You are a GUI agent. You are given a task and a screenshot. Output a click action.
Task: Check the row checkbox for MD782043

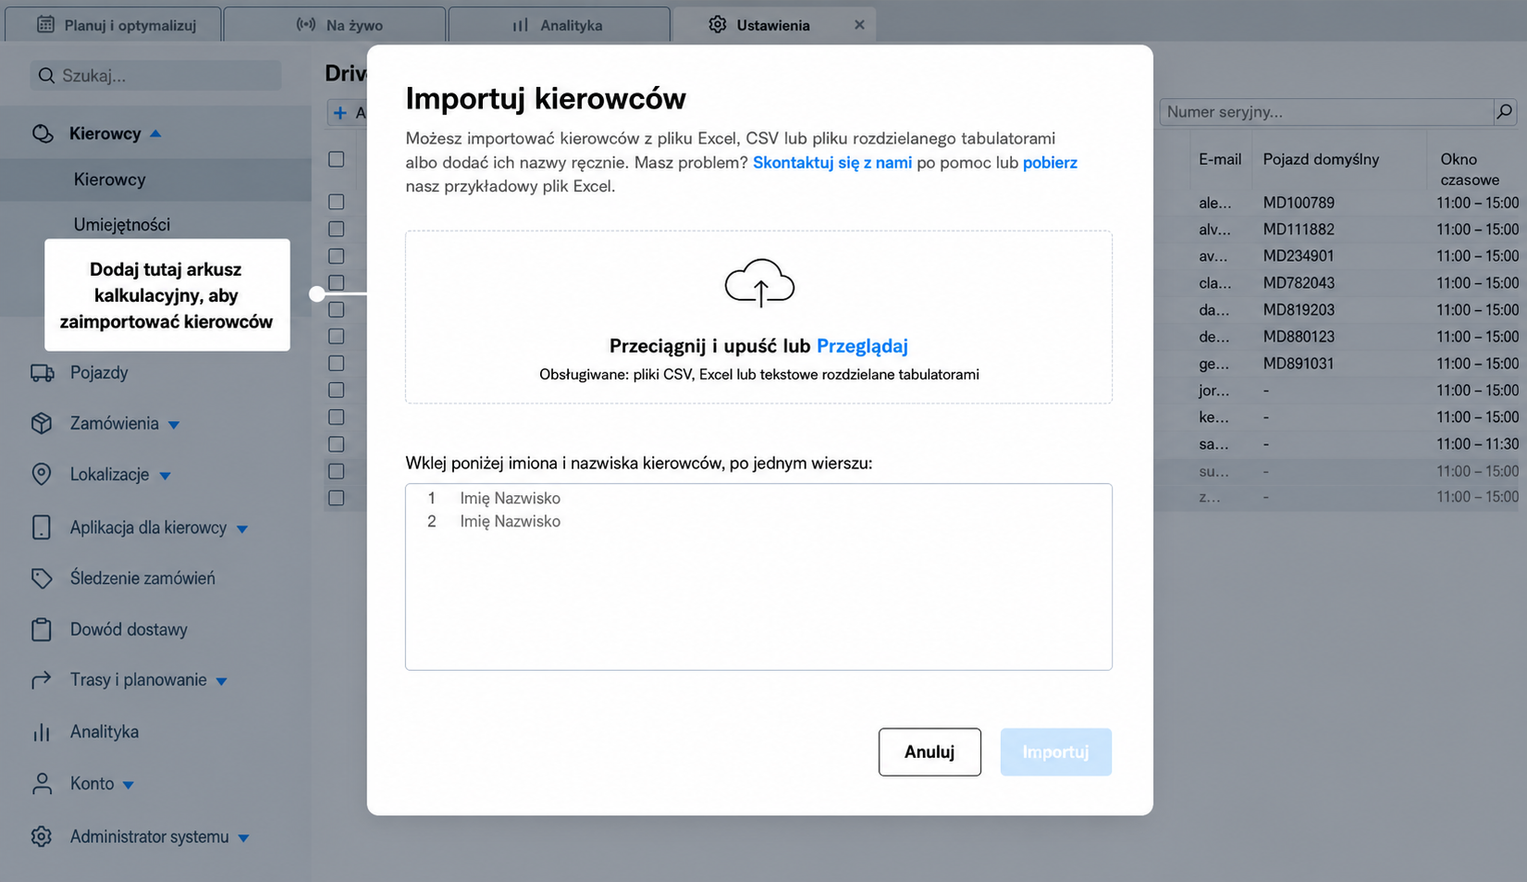click(336, 283)
